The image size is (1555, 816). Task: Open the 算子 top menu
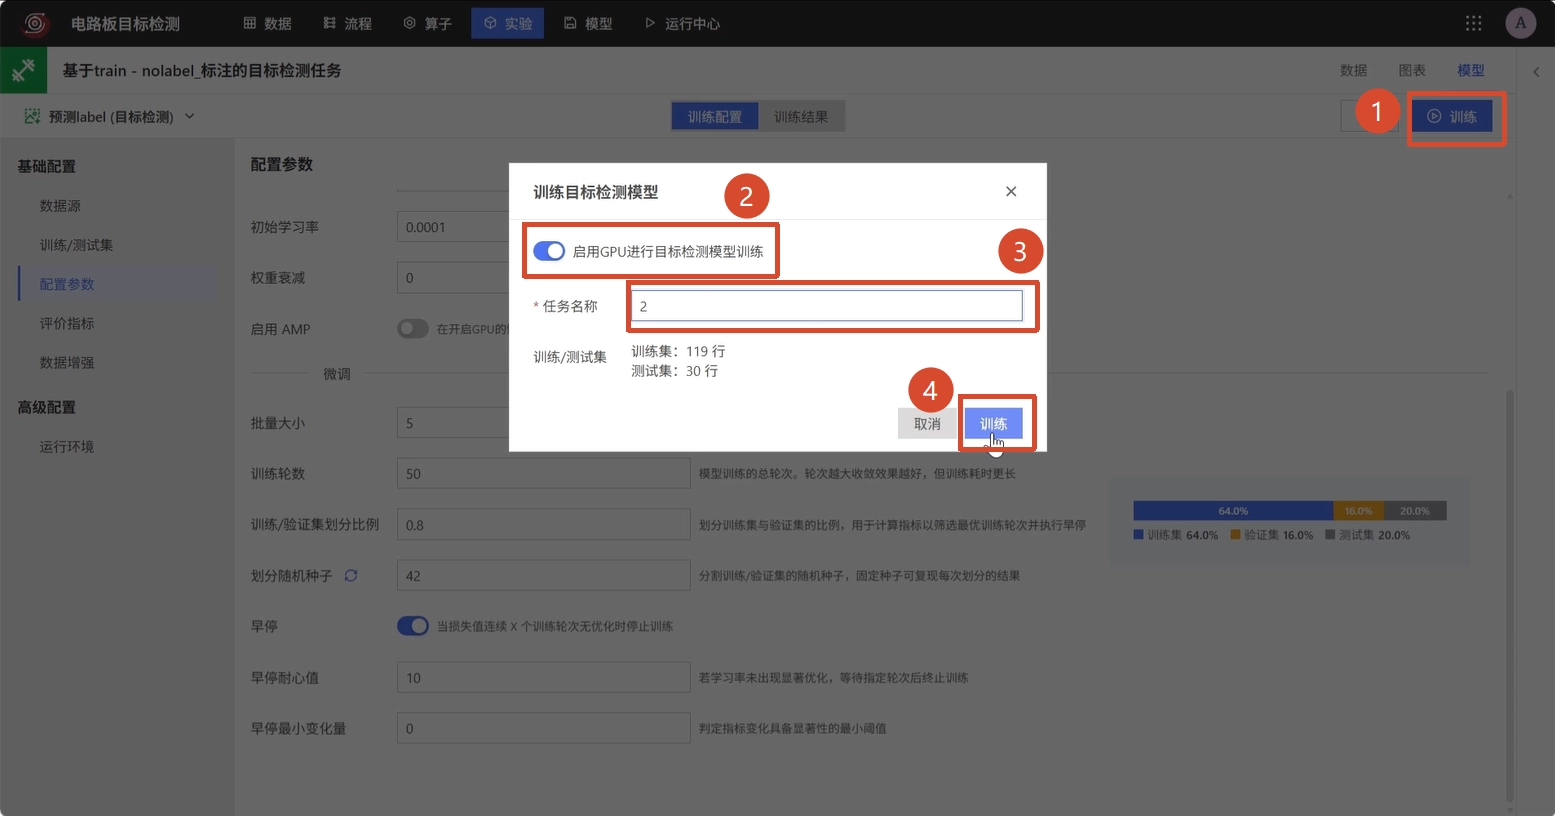pyautogui.click(x=427, y=23)
